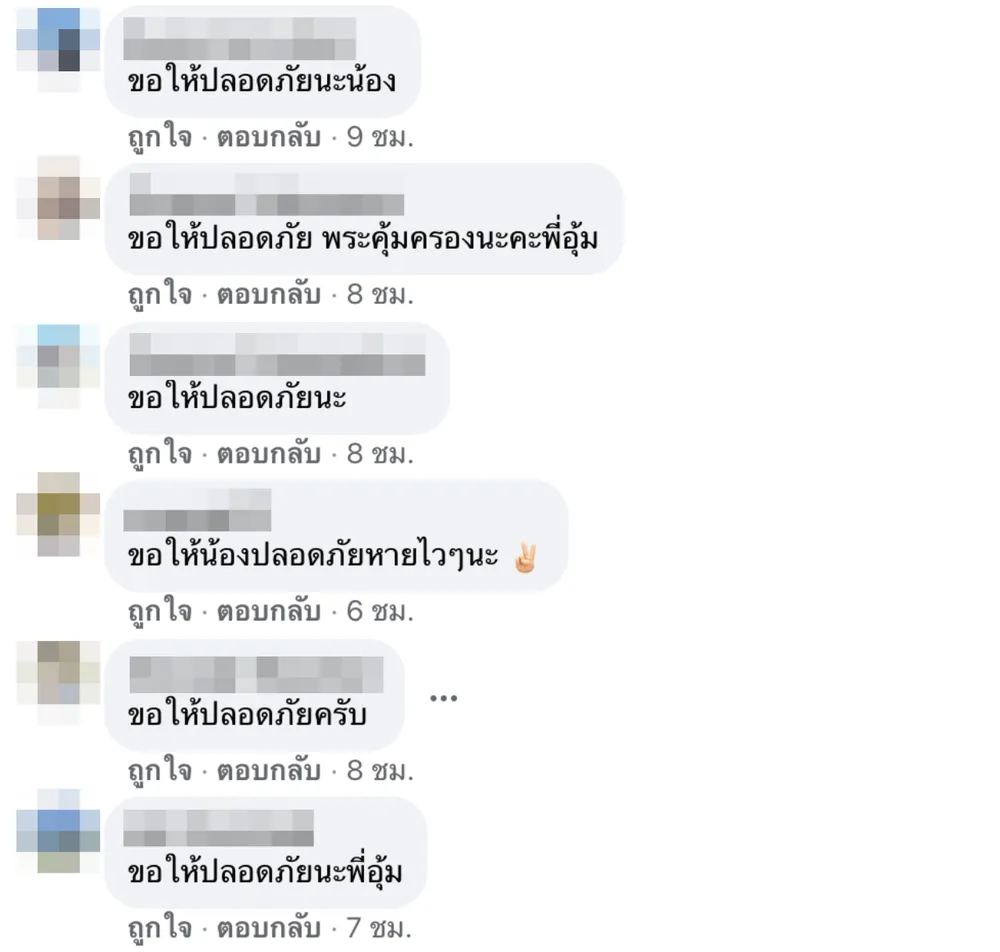Open avatar beside comment พระคุ้มครองนะคะพี่อุ้ม
1000x952 pixels.
(x=58, y=198)
